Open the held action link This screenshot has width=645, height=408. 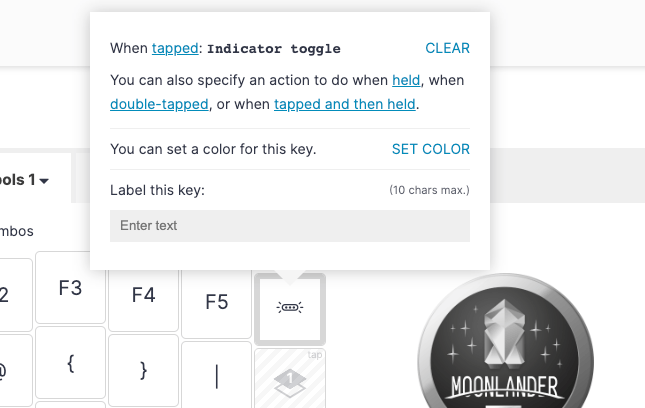pyautogui.click(x=406, y=80)
